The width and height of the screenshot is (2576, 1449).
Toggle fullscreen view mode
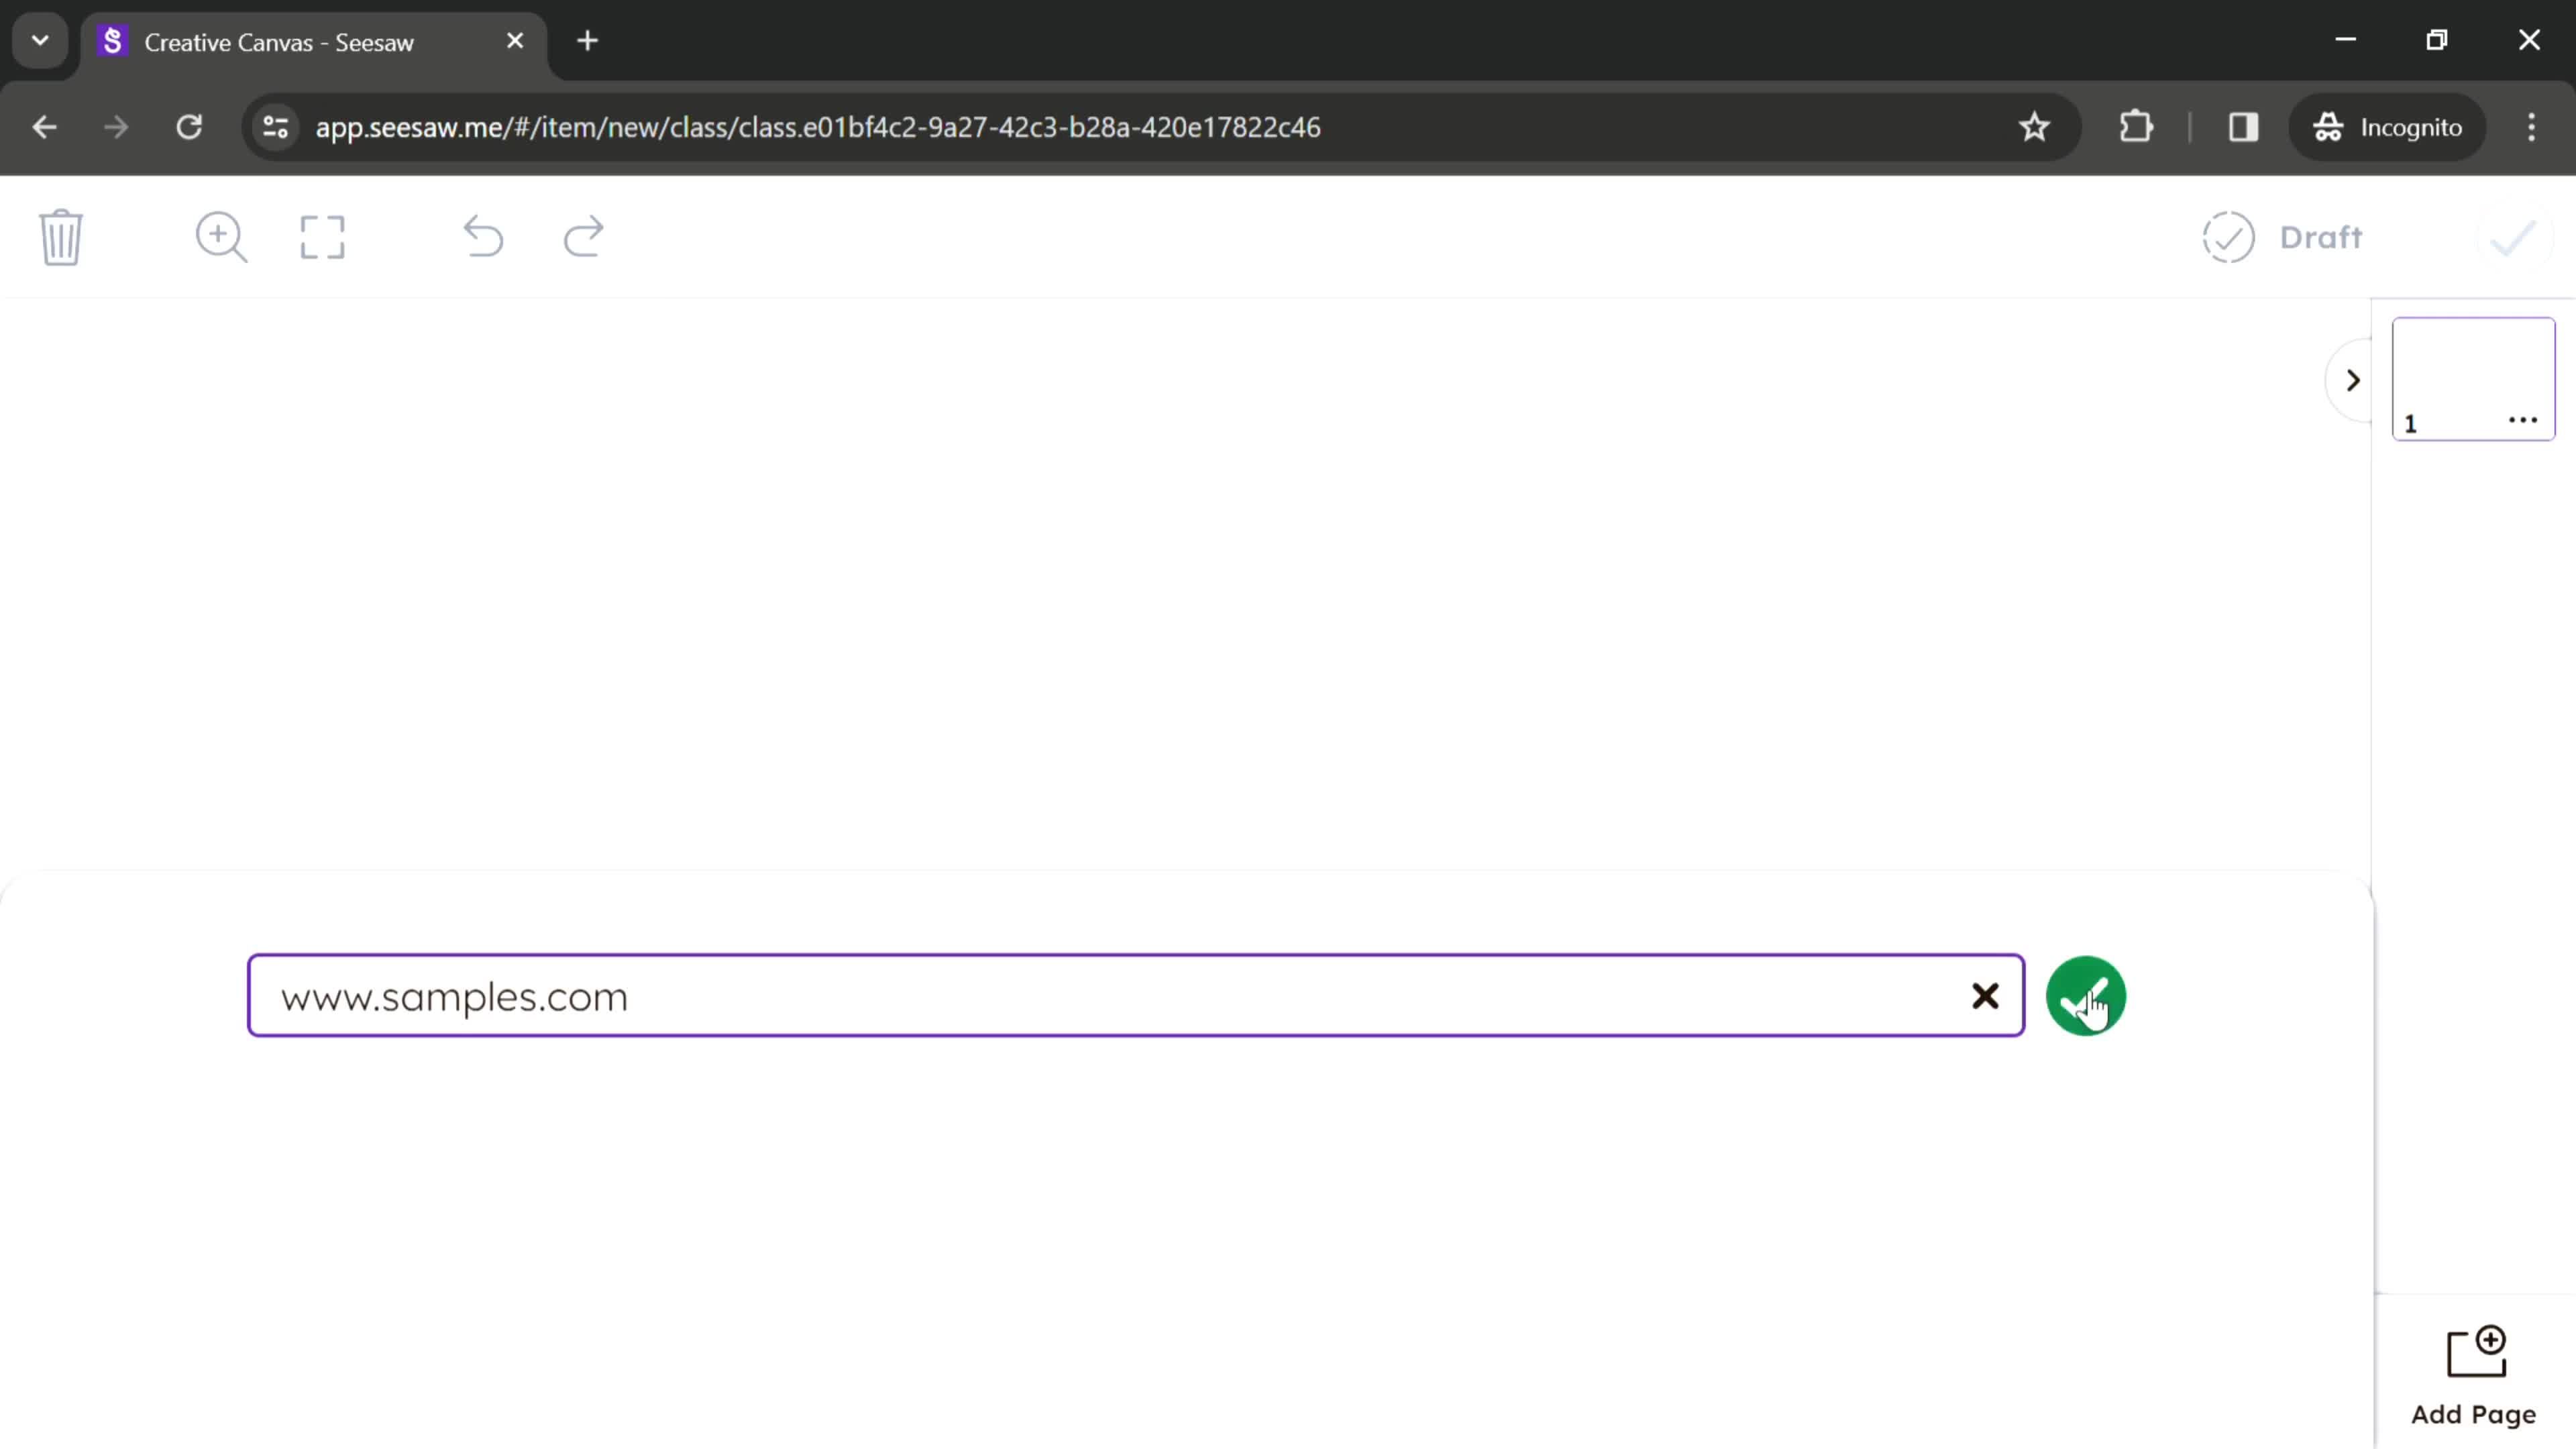(x=324, y=237)
